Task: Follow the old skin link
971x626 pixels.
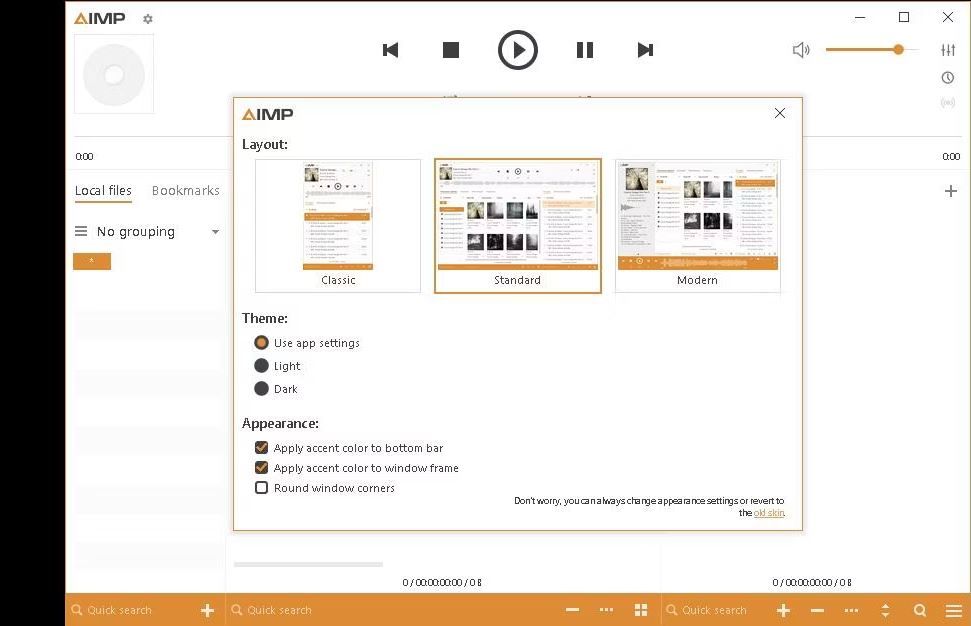Action: coord(769,513)
